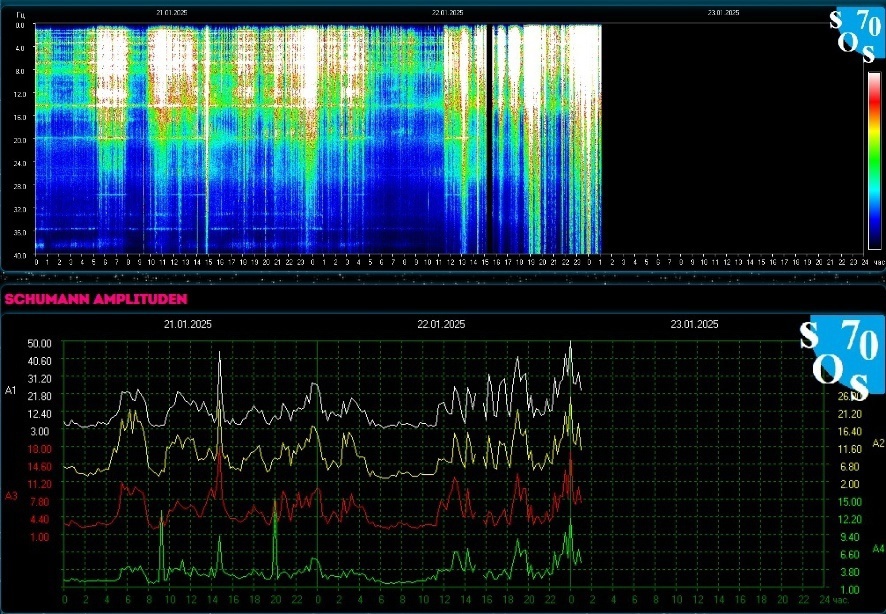Image resolution: width=886 pixels, height=614 pixels.
Task: Click the 1.00 value on the right green axis
Action: click(x=848, y=590)
